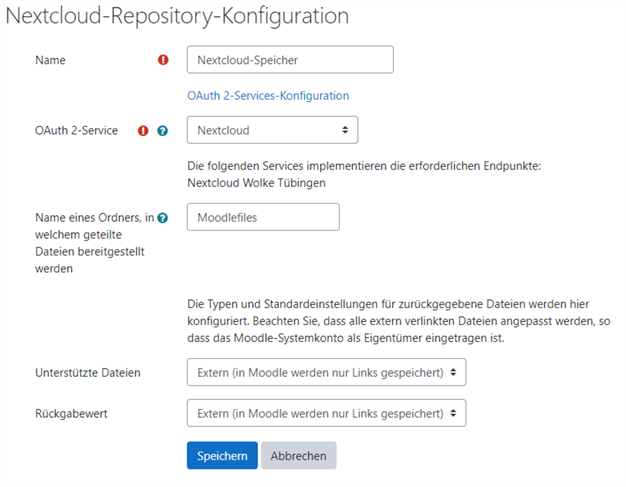Click the red required icon beside OAuth 2-Service
Viewport: 626px width, 487px height.
pyautogui.click(x=143, y=130)
